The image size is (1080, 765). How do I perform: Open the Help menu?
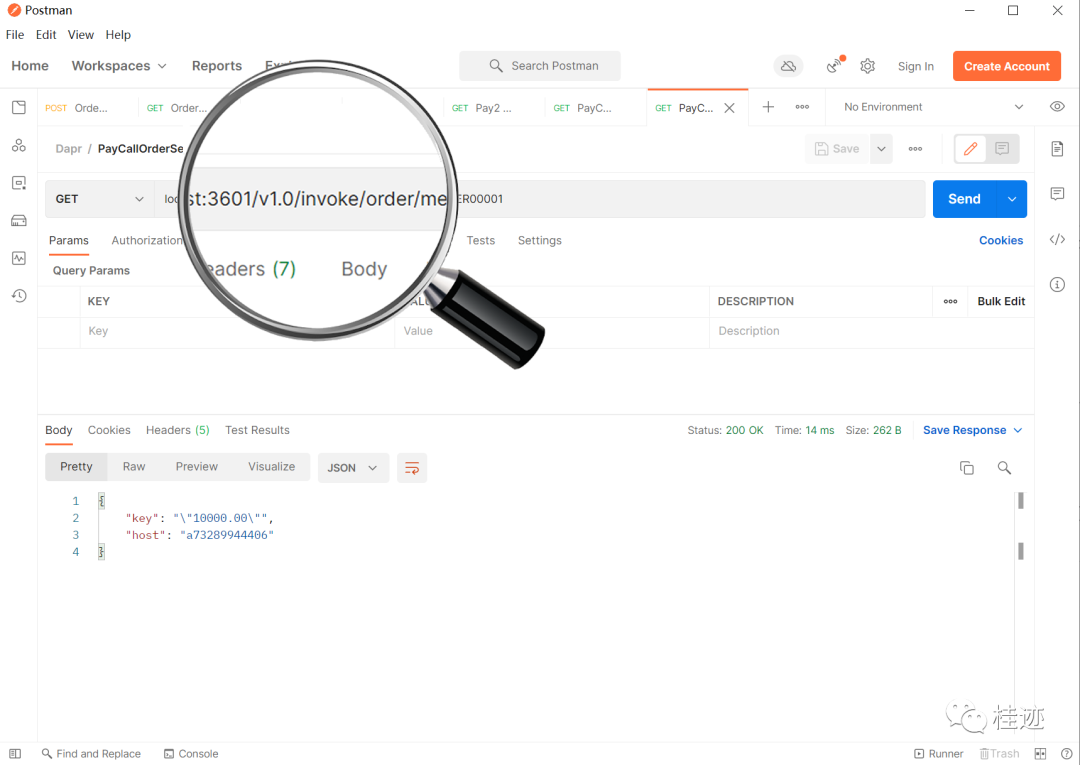click(118, 34)
